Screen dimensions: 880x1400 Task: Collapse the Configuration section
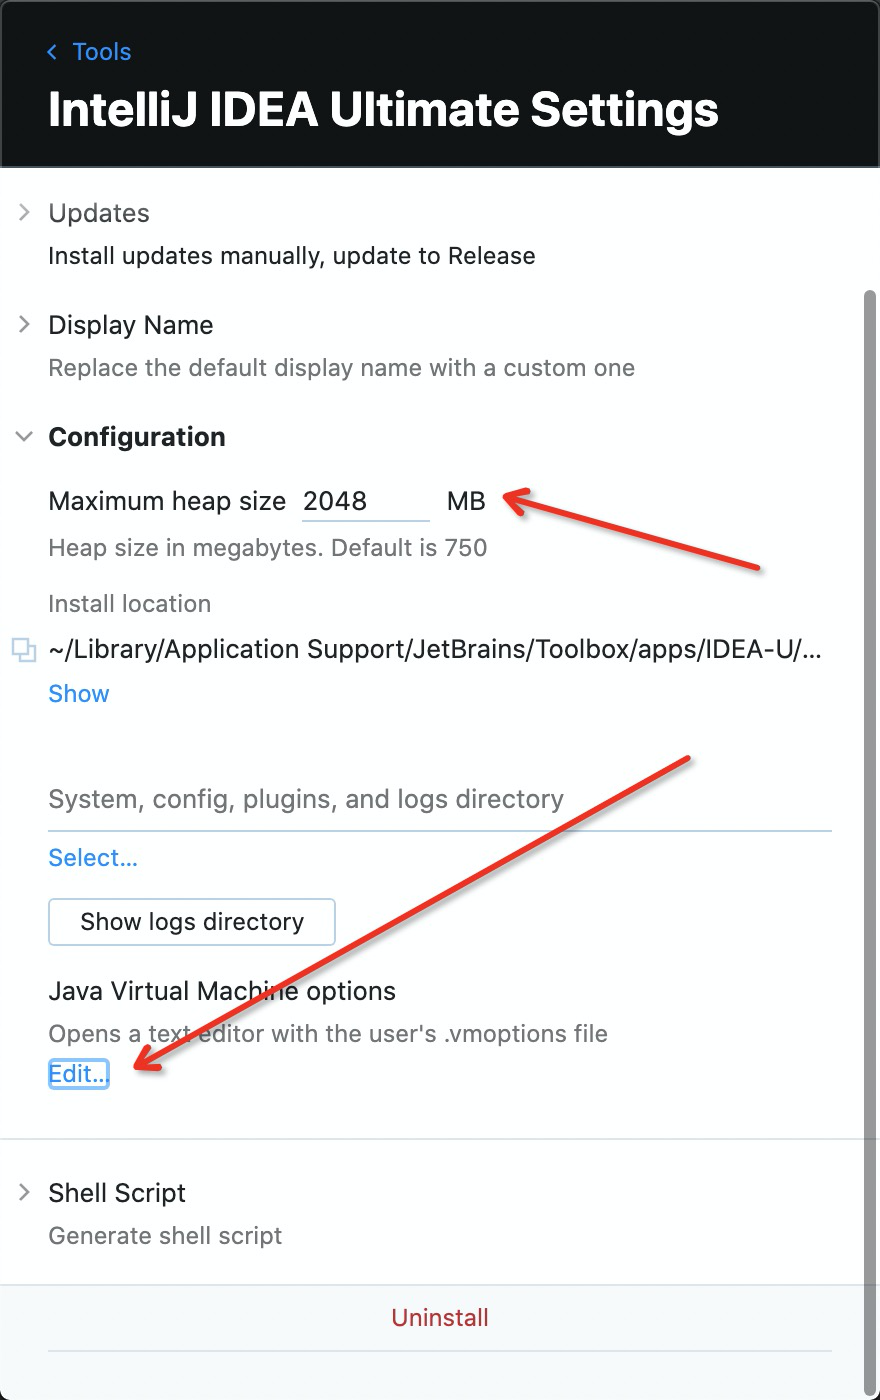coord(24,437)
